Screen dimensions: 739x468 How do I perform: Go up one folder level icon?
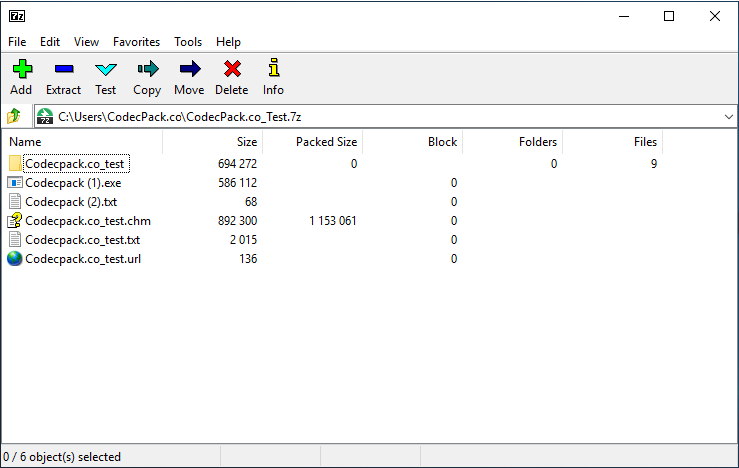pos(14,116)
